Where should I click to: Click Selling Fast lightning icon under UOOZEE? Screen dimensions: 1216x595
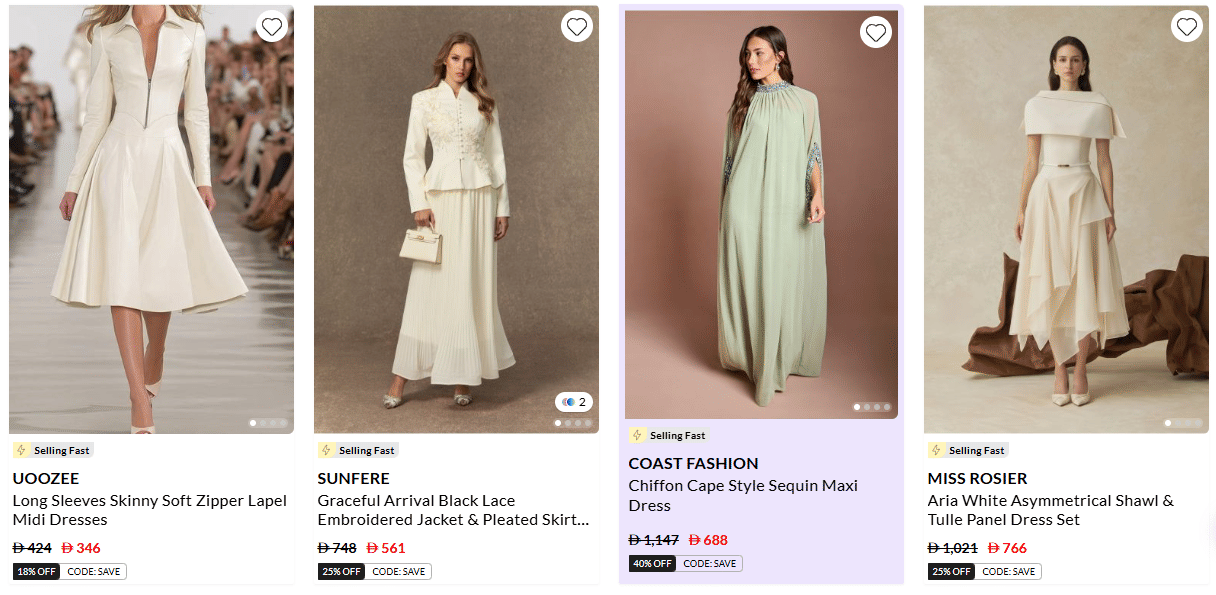pyautogui.click(x=21, y=450)
